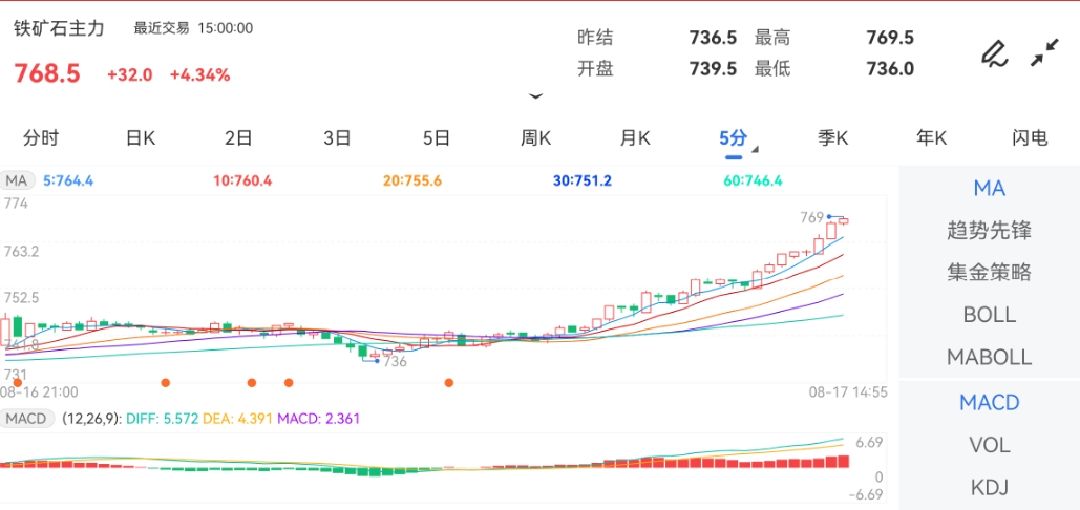The height and width of the screenshot is (510, 1080).
Task: Click the MACD: 2.361 reading
Action: pos(318,418)
